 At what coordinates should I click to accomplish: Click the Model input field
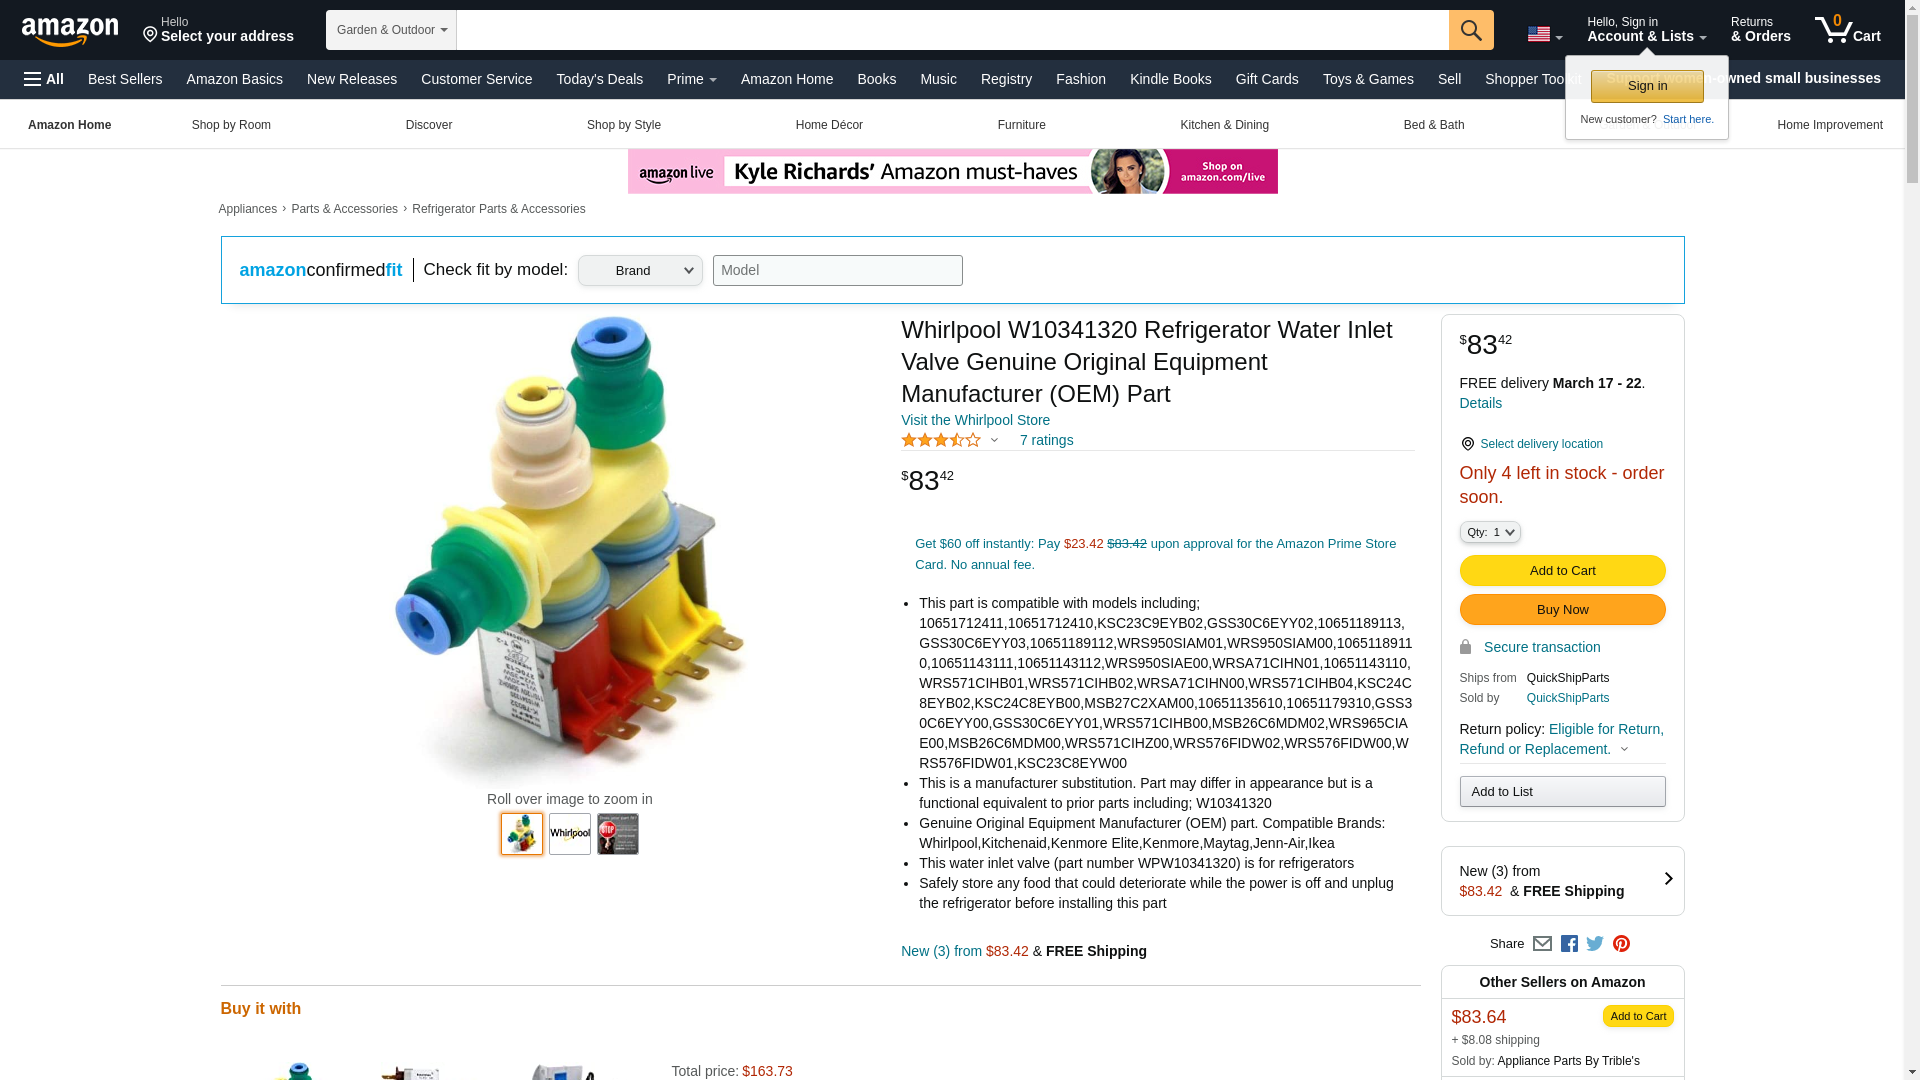(837, 270)
